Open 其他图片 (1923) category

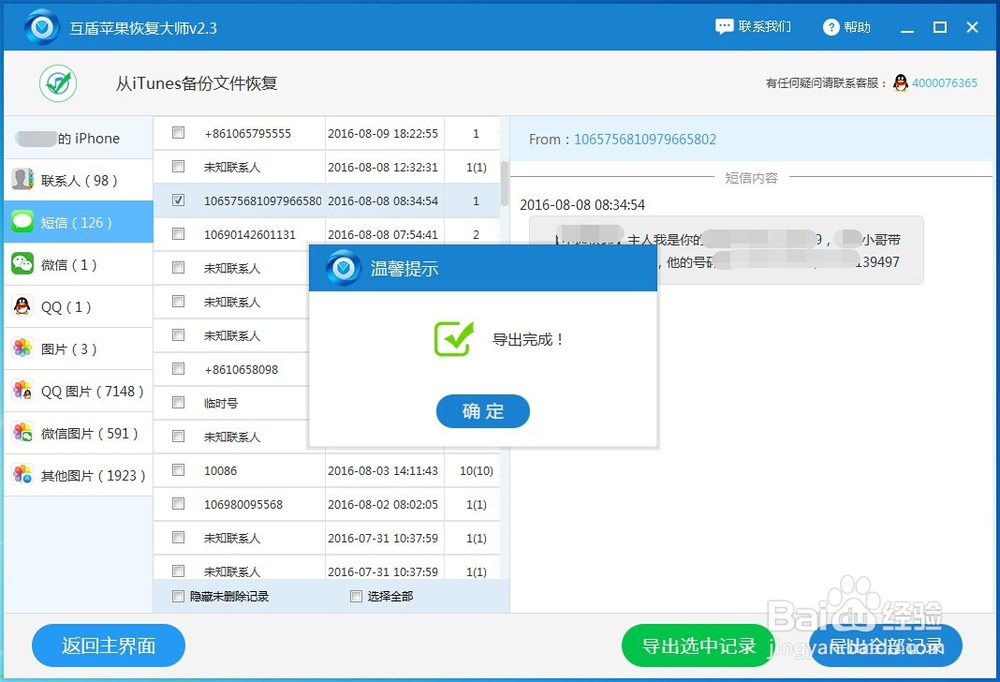pyautogui.click(x=78, y=475)
